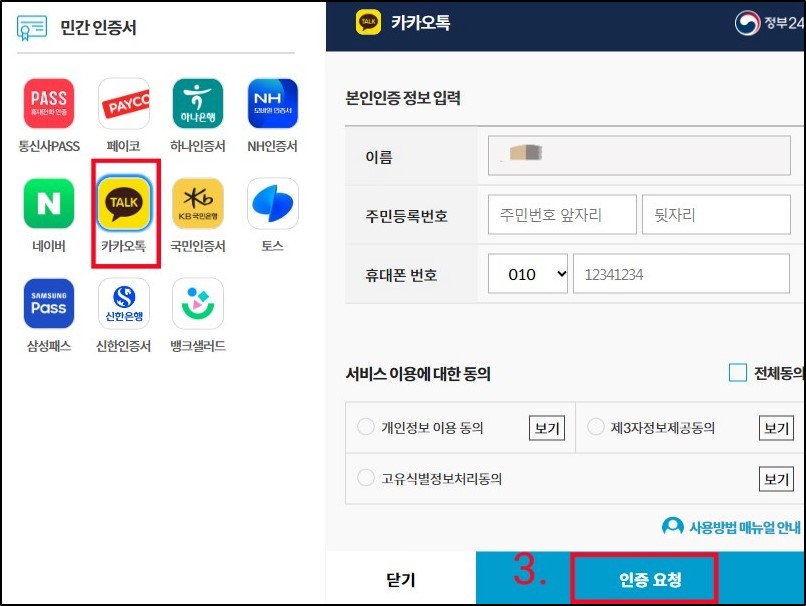This screenshot has height=606, width=806.
Task: Click the 본인인증 정보 입력 heading
Action: [403, 98]
